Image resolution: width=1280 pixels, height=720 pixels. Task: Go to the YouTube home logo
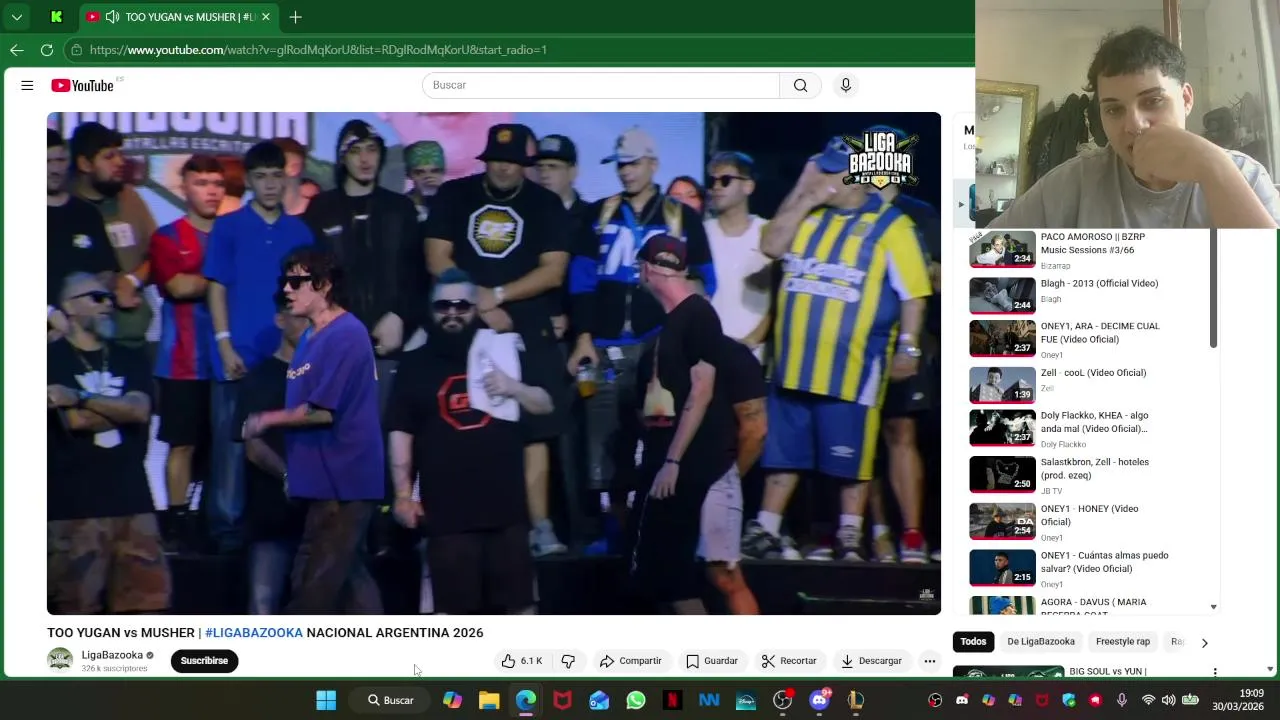coord(83,86)
